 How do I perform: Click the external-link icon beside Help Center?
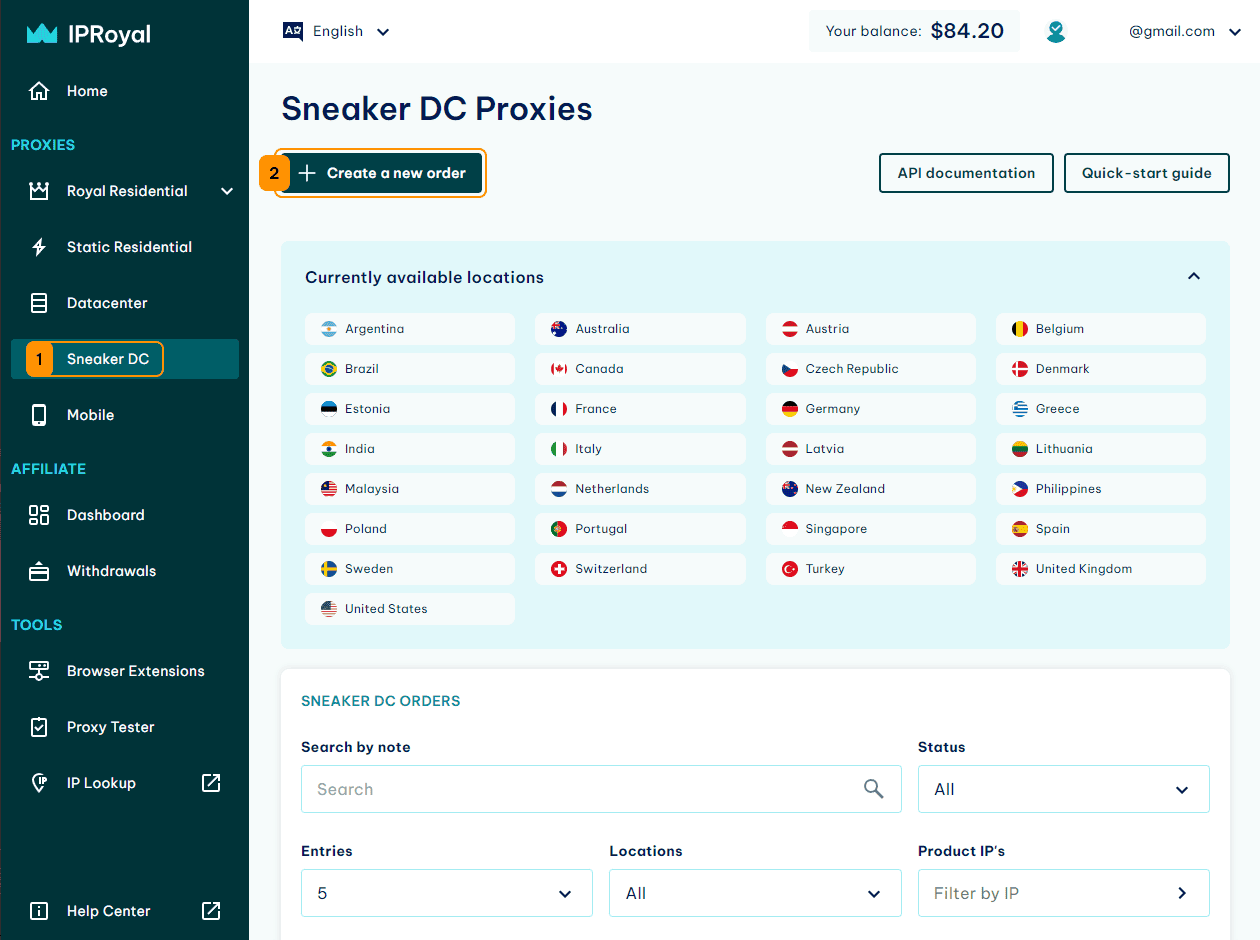point(211,911)
